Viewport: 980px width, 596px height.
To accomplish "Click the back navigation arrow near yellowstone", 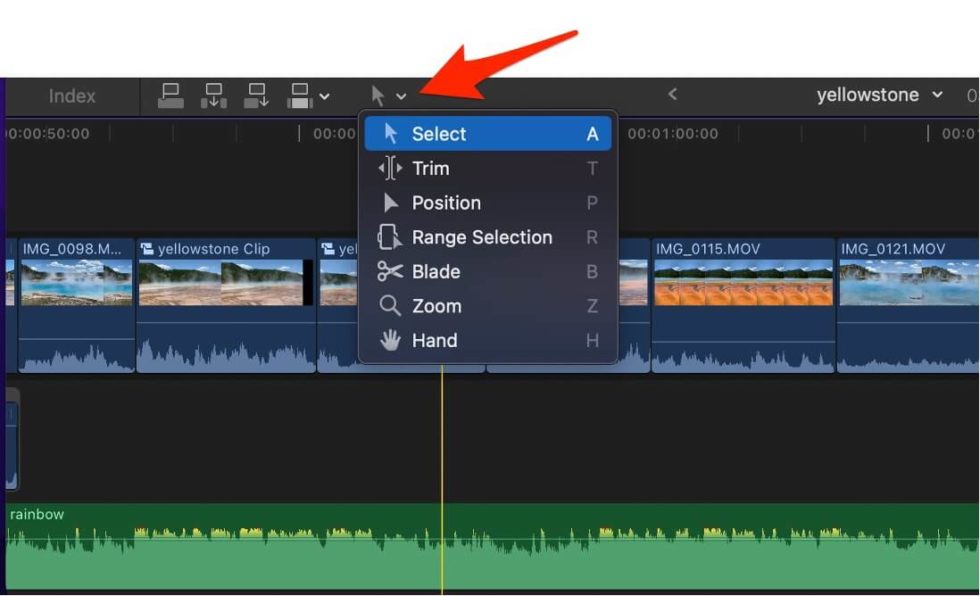I will [x=673, y=95].
